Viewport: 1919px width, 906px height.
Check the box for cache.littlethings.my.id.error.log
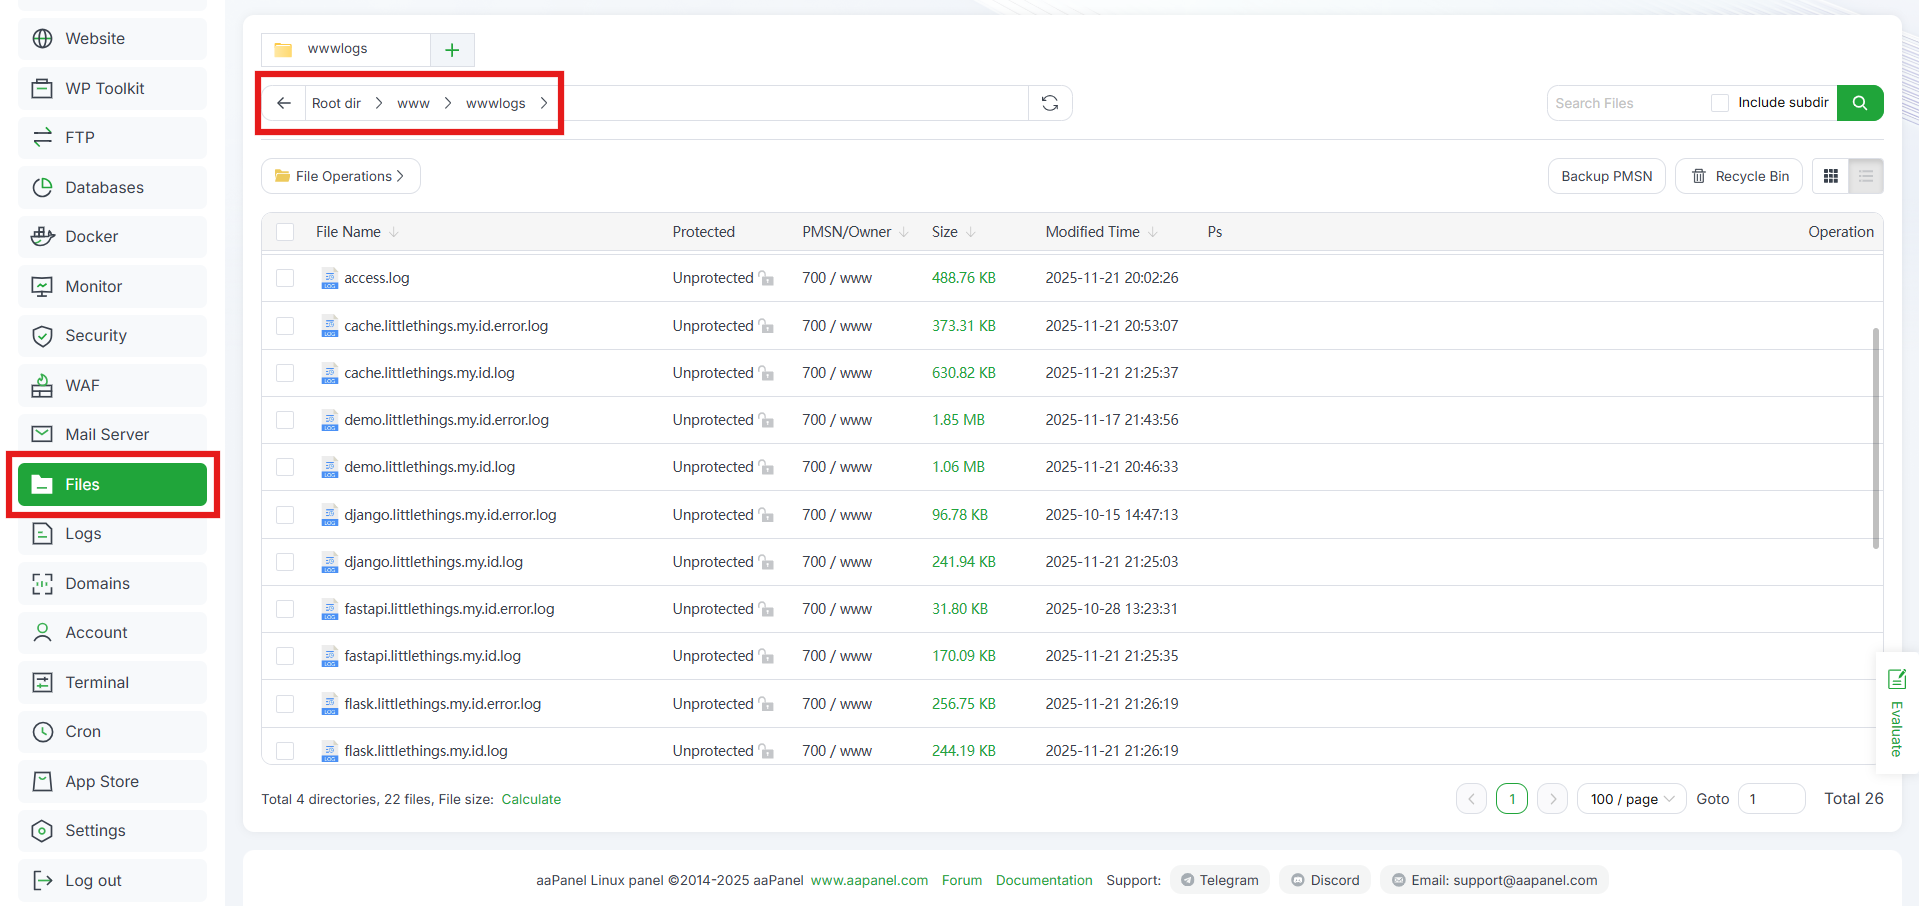tap(285, 326)
